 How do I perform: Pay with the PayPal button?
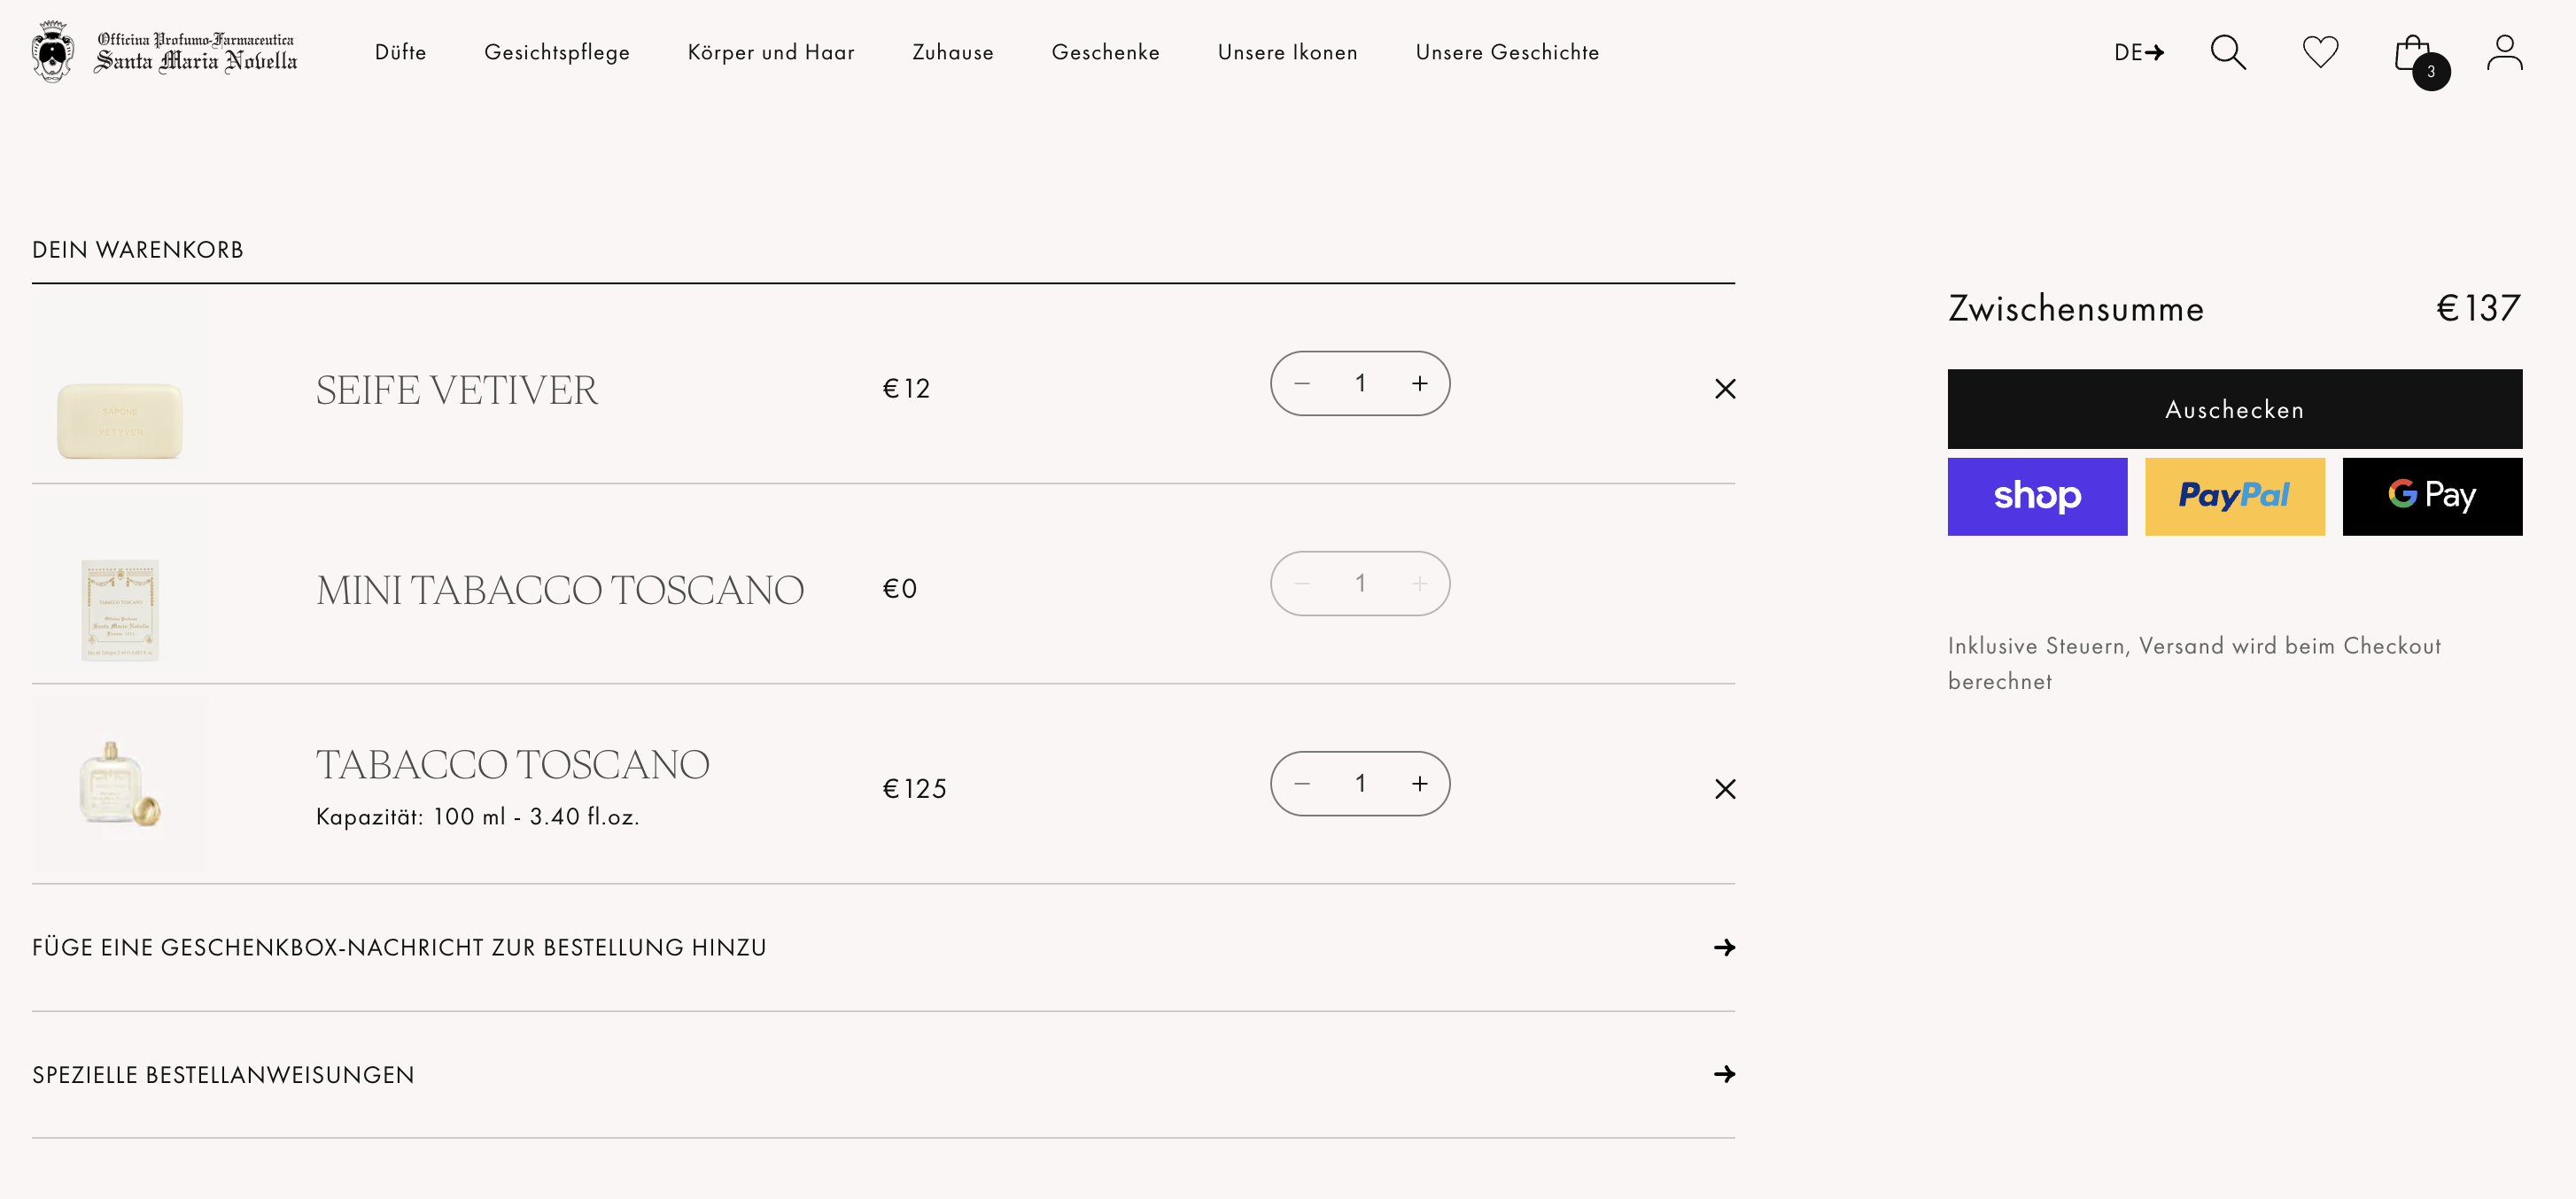pyautogui.click(x=2234, y=496)
